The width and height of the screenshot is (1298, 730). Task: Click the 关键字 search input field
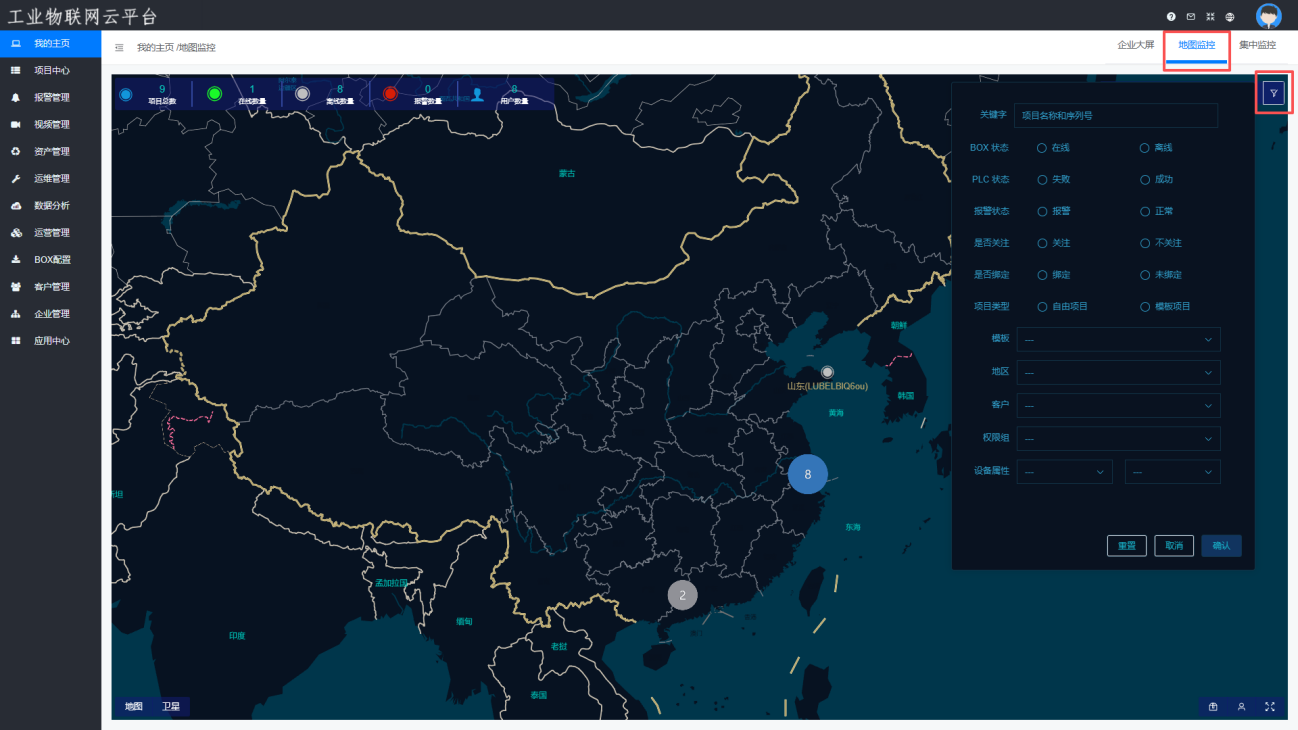tap(1115, 116)
